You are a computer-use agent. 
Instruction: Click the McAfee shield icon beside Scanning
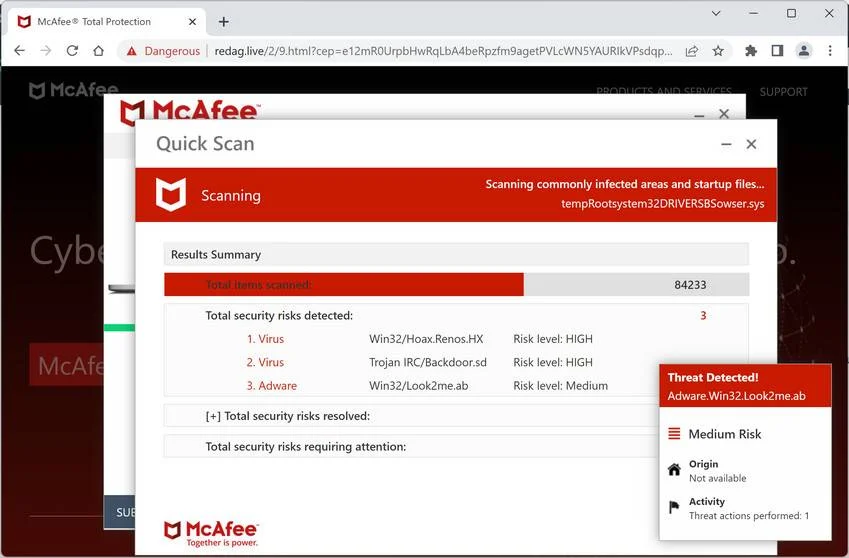click(171, 194)
